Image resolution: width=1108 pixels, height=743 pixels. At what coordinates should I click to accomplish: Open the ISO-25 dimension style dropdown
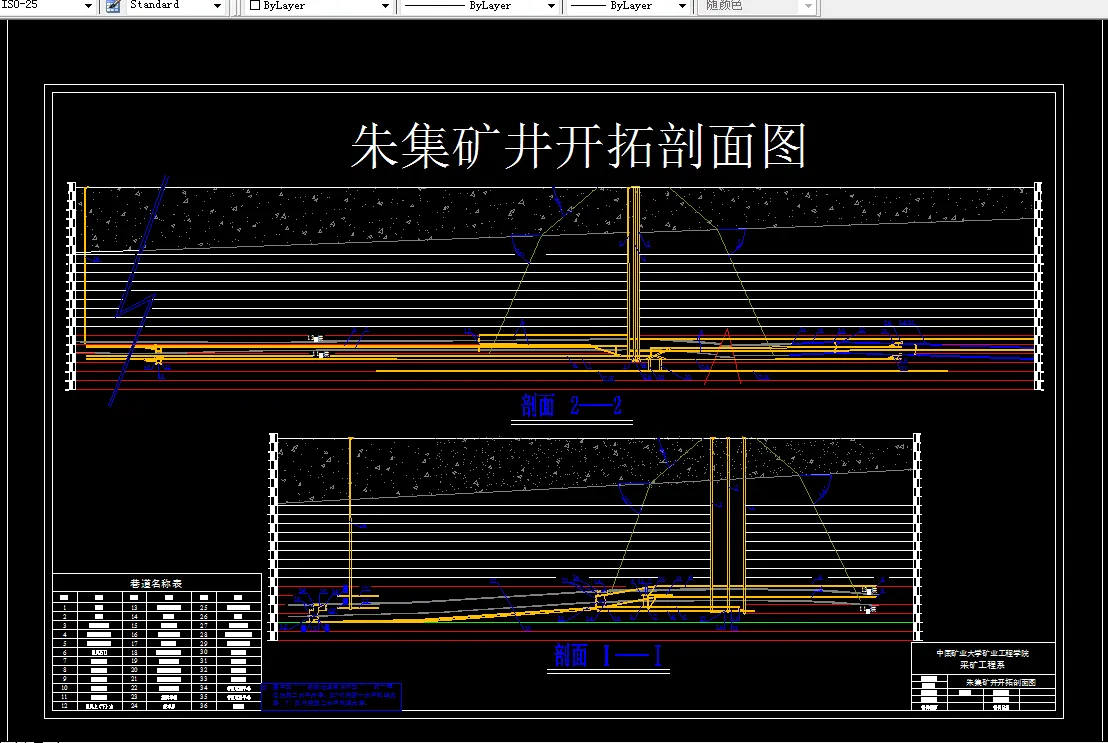tap(88, 6)
